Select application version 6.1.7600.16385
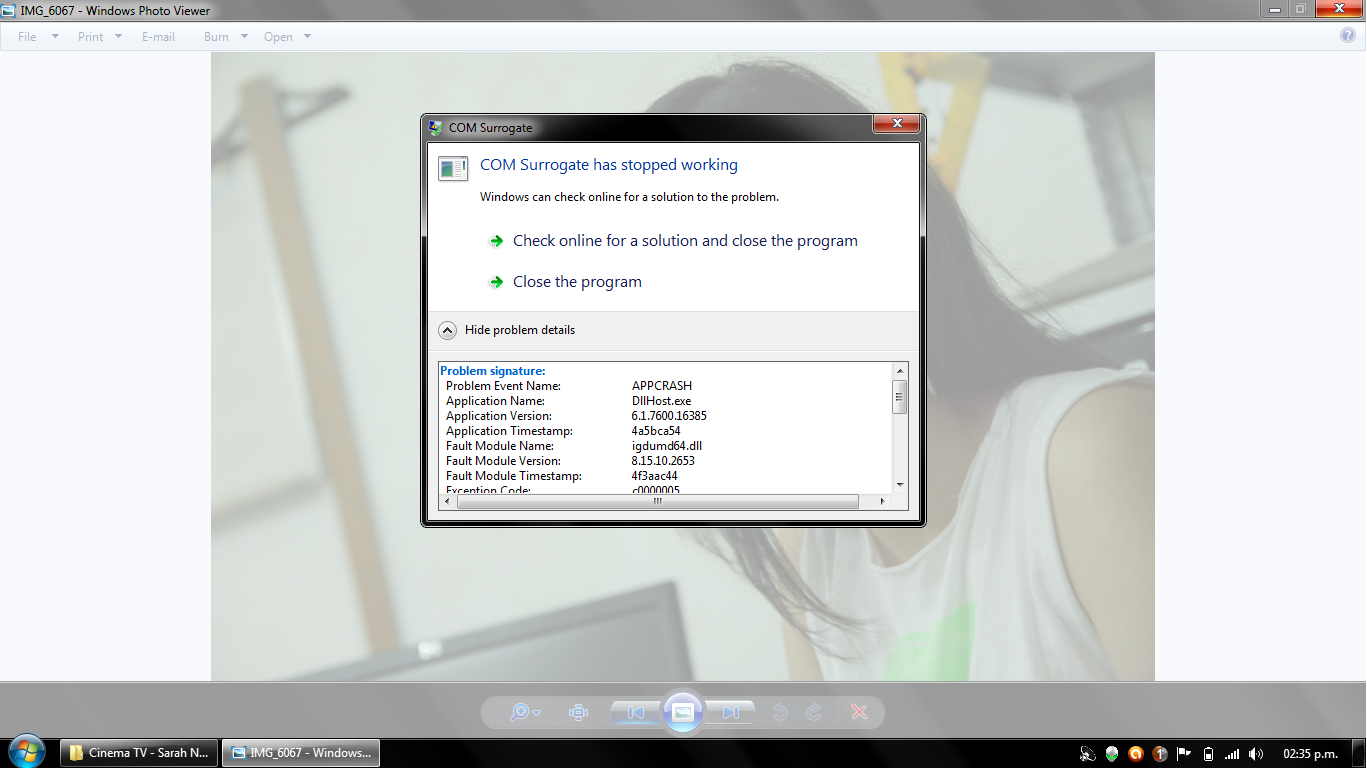The width and height of the screenshot is (1367, 768). (x=669, y=416)
